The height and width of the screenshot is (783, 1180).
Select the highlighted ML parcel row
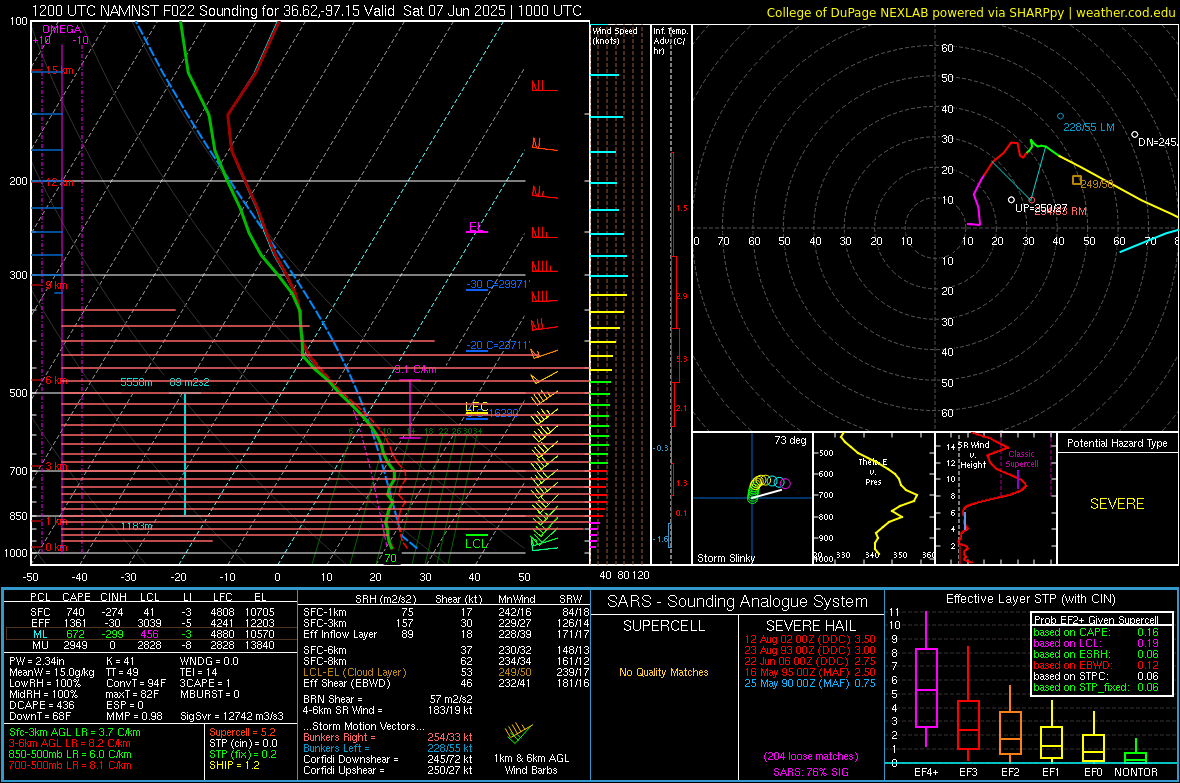[151, 634]
